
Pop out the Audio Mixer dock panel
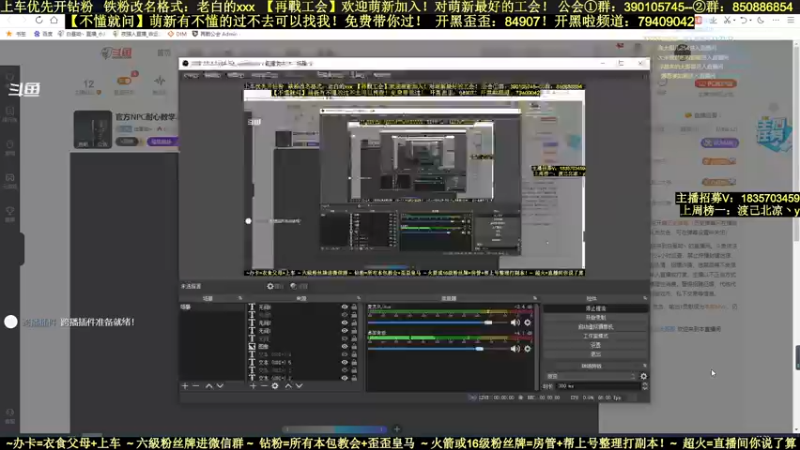click(535, 298)
